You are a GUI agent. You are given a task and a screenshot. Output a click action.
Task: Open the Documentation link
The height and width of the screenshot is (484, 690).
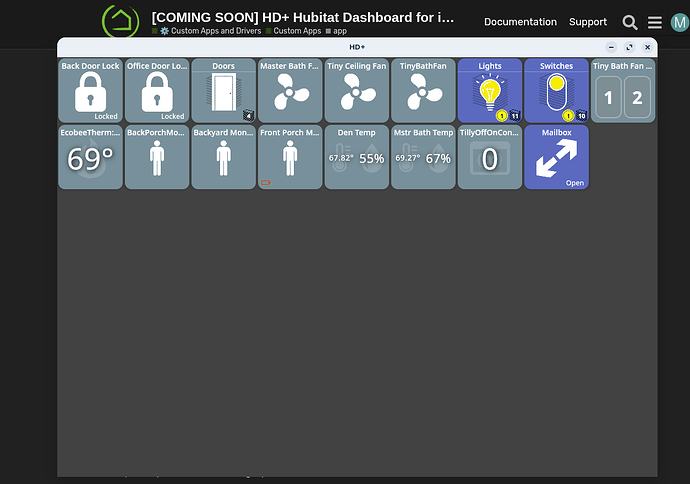point(520,22)
